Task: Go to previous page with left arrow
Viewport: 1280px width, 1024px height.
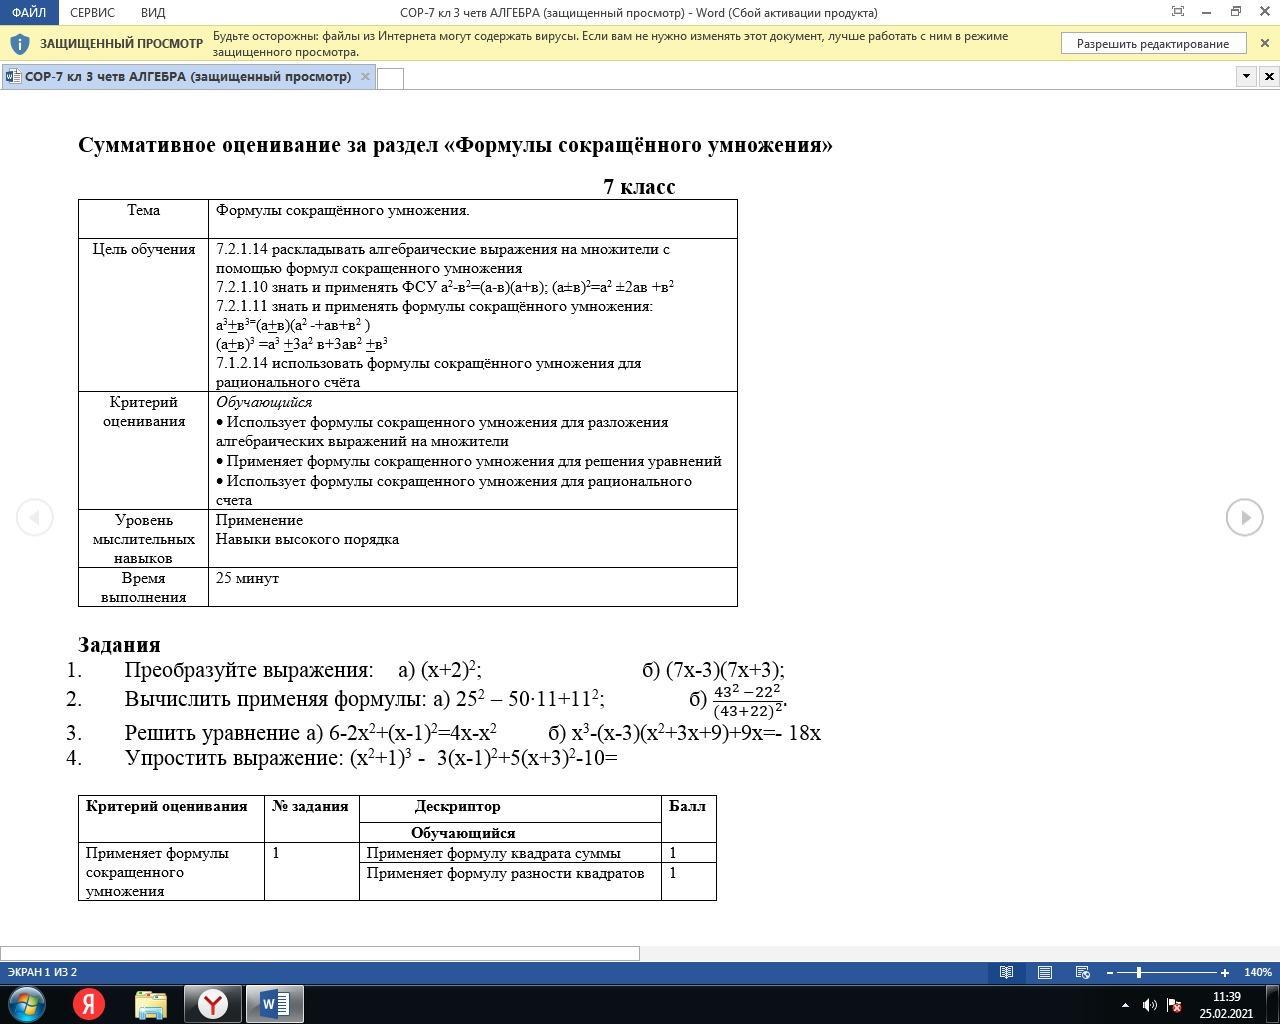Action: (34, 517)
